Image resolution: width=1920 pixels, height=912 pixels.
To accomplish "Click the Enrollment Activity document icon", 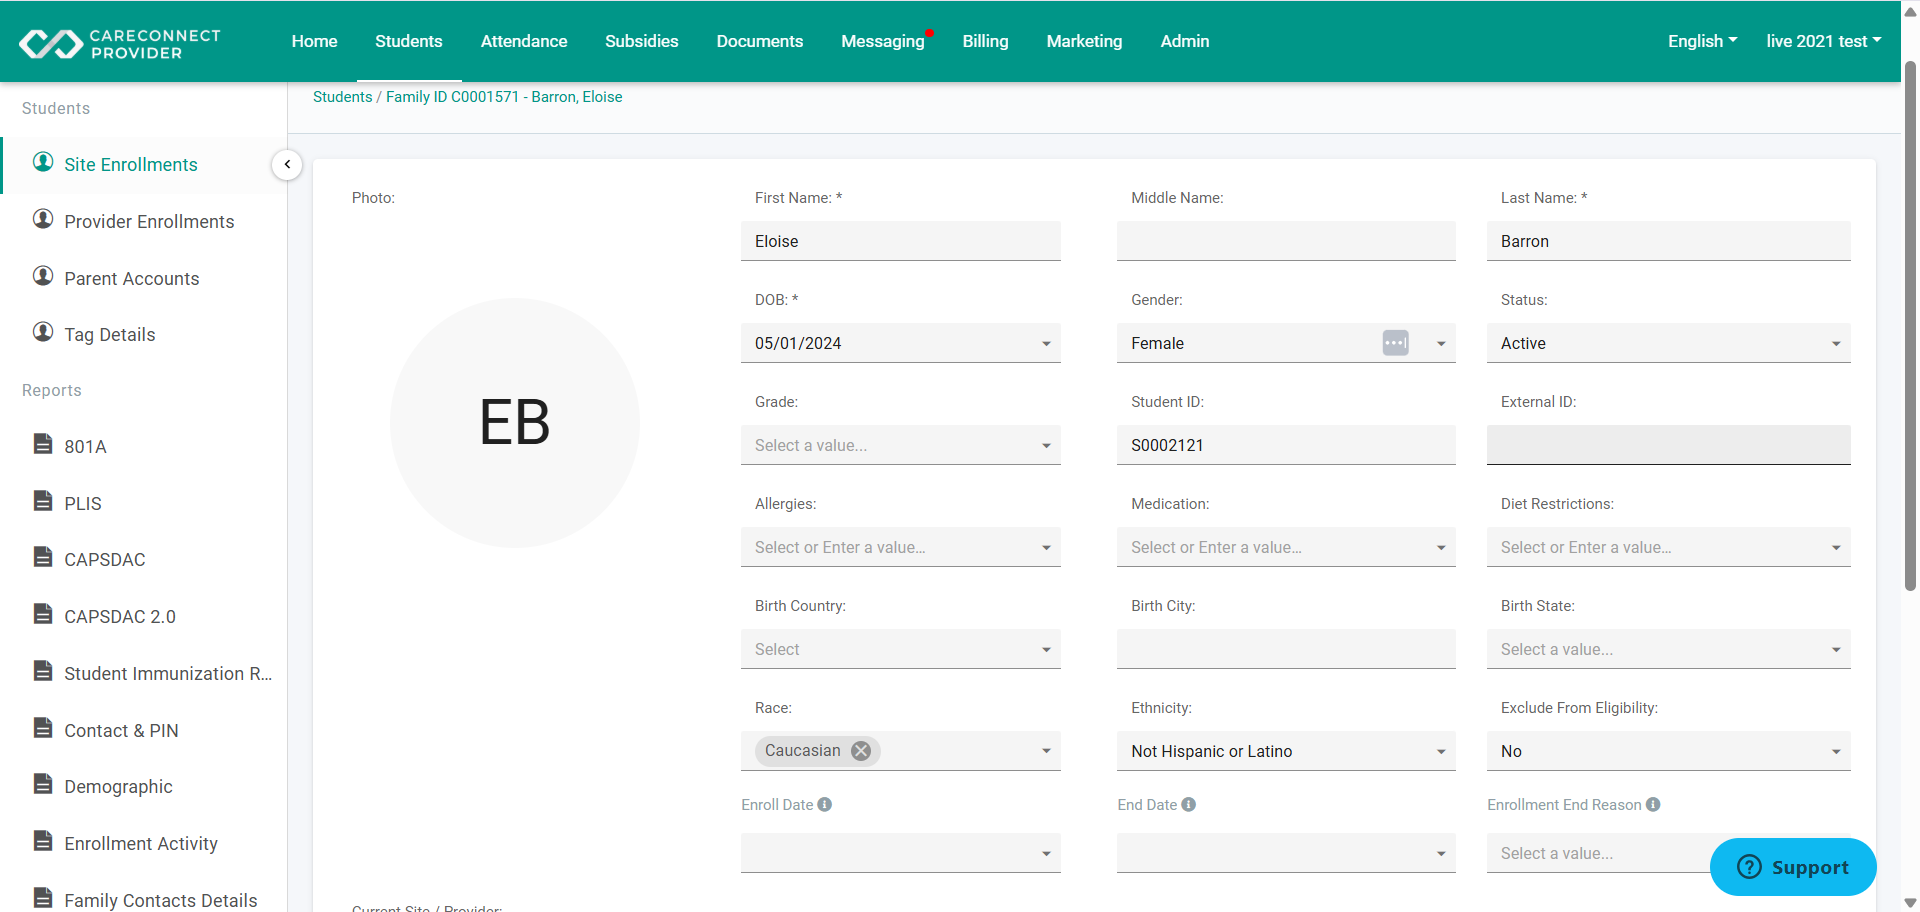I will (43, 841).
